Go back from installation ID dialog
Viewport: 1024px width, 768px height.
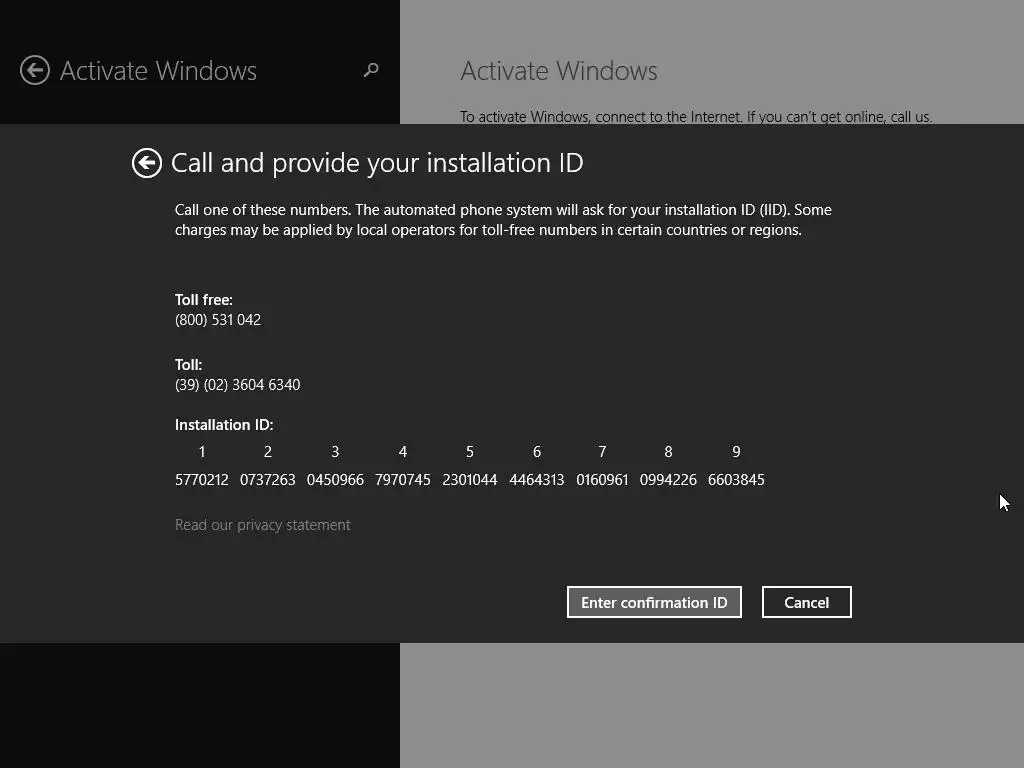coord(147,163)
